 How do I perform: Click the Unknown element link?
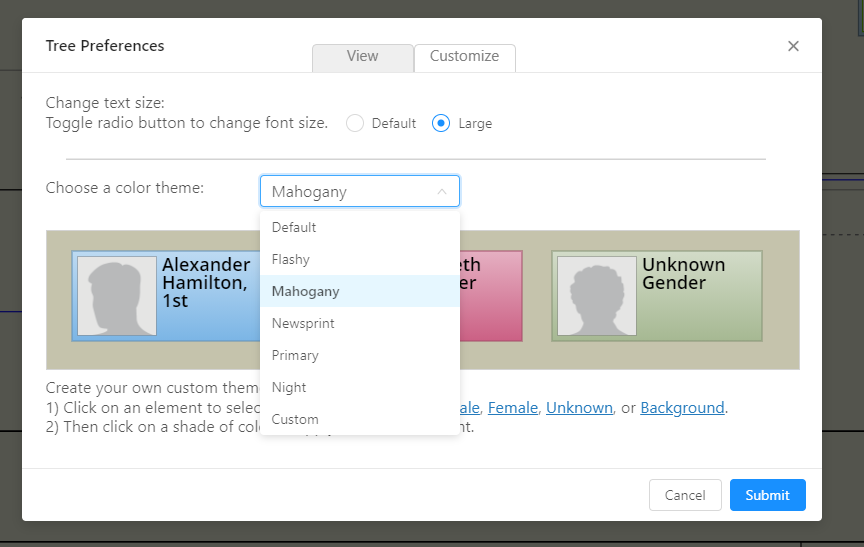coord(579,408)
